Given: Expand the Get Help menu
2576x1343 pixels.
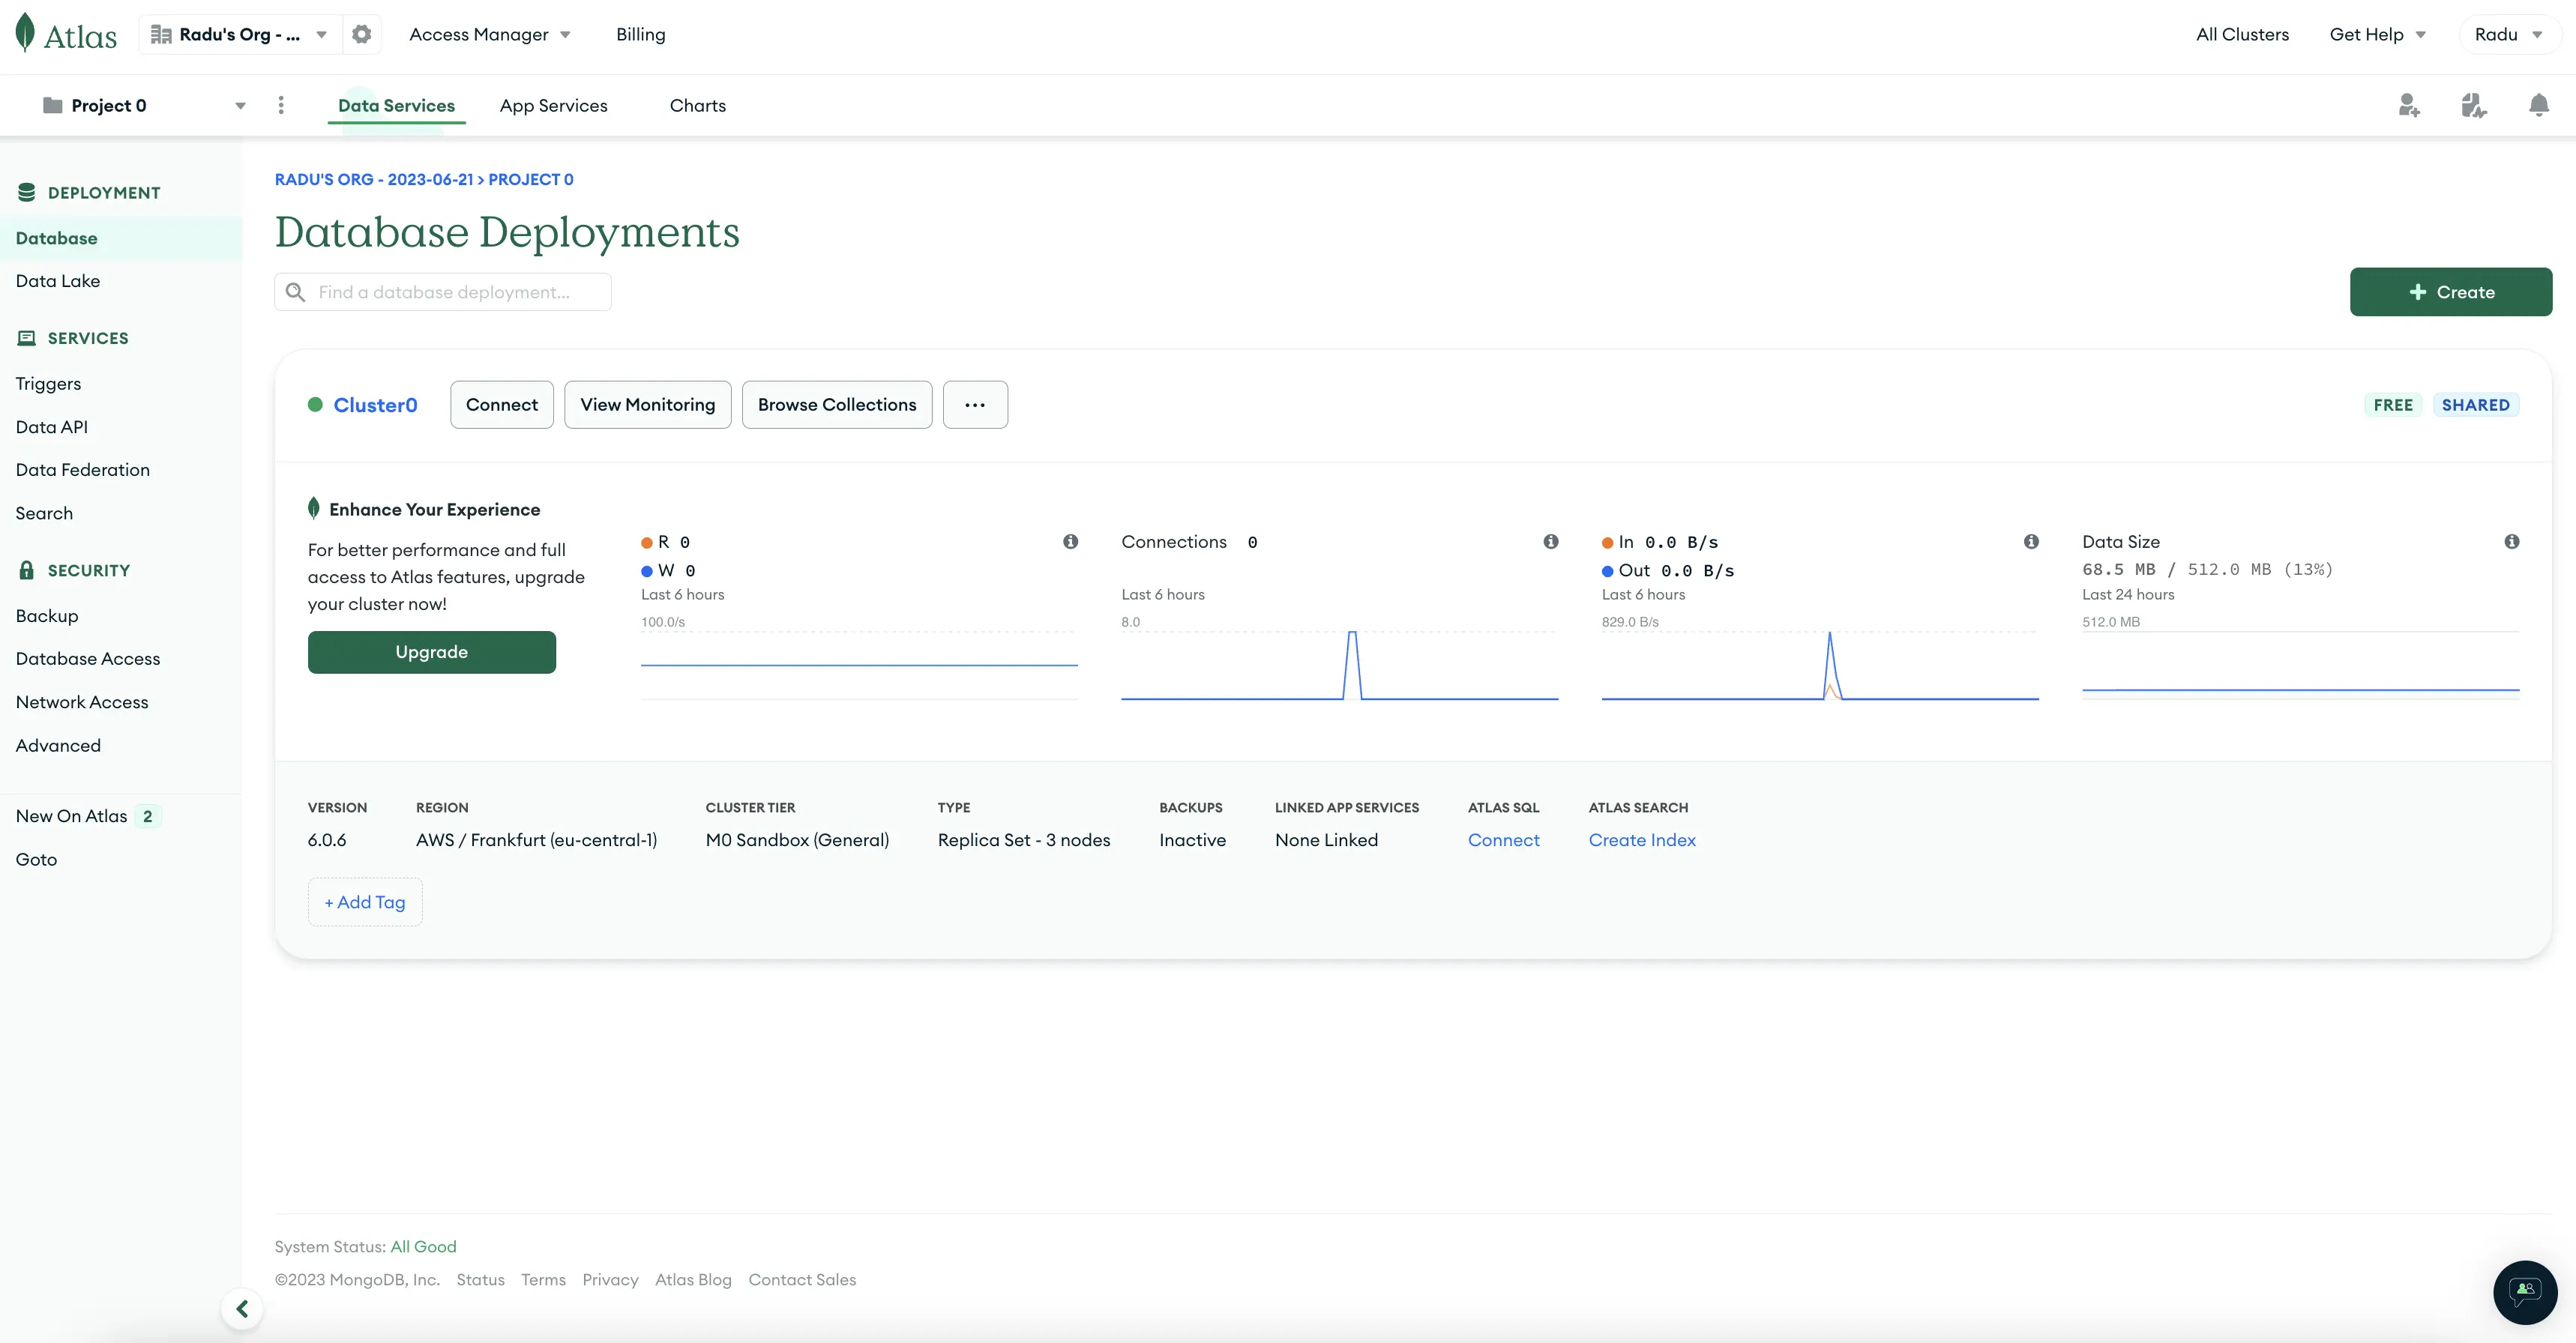Looking at the screenshot, I should pyautogui.click(x=2377, y=34).
